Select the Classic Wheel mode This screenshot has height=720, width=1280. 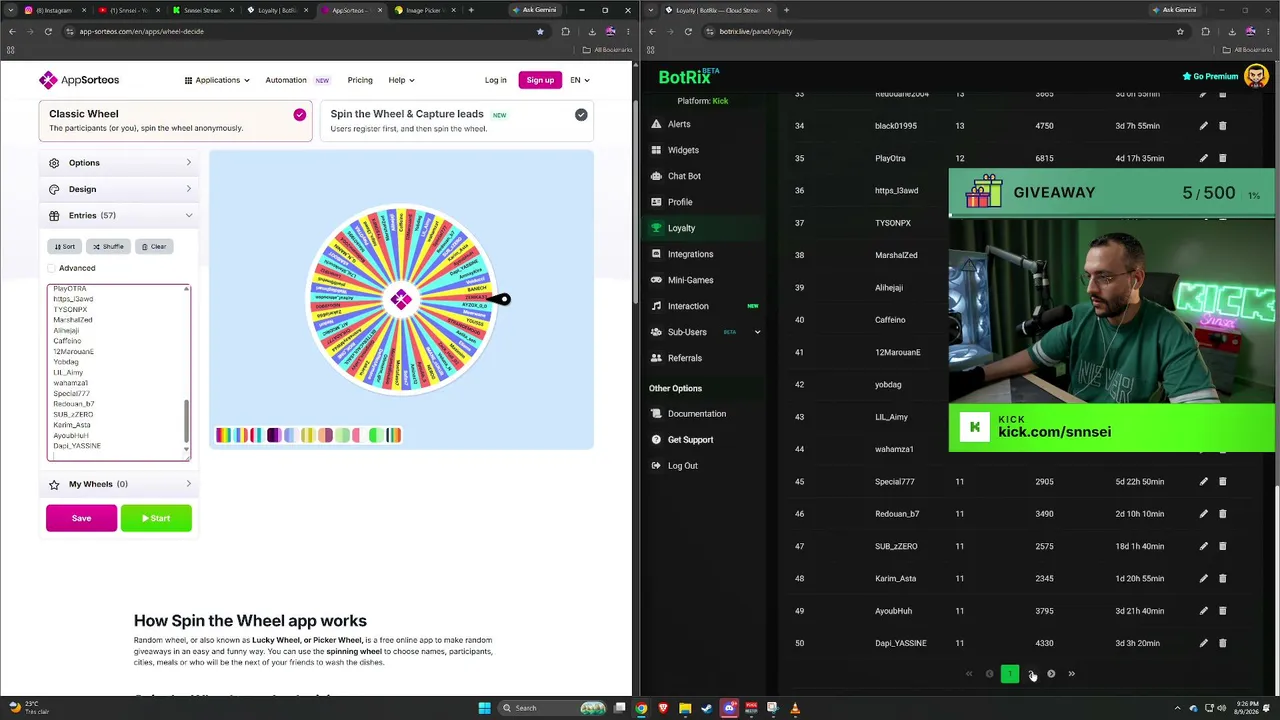pos(176,121)
